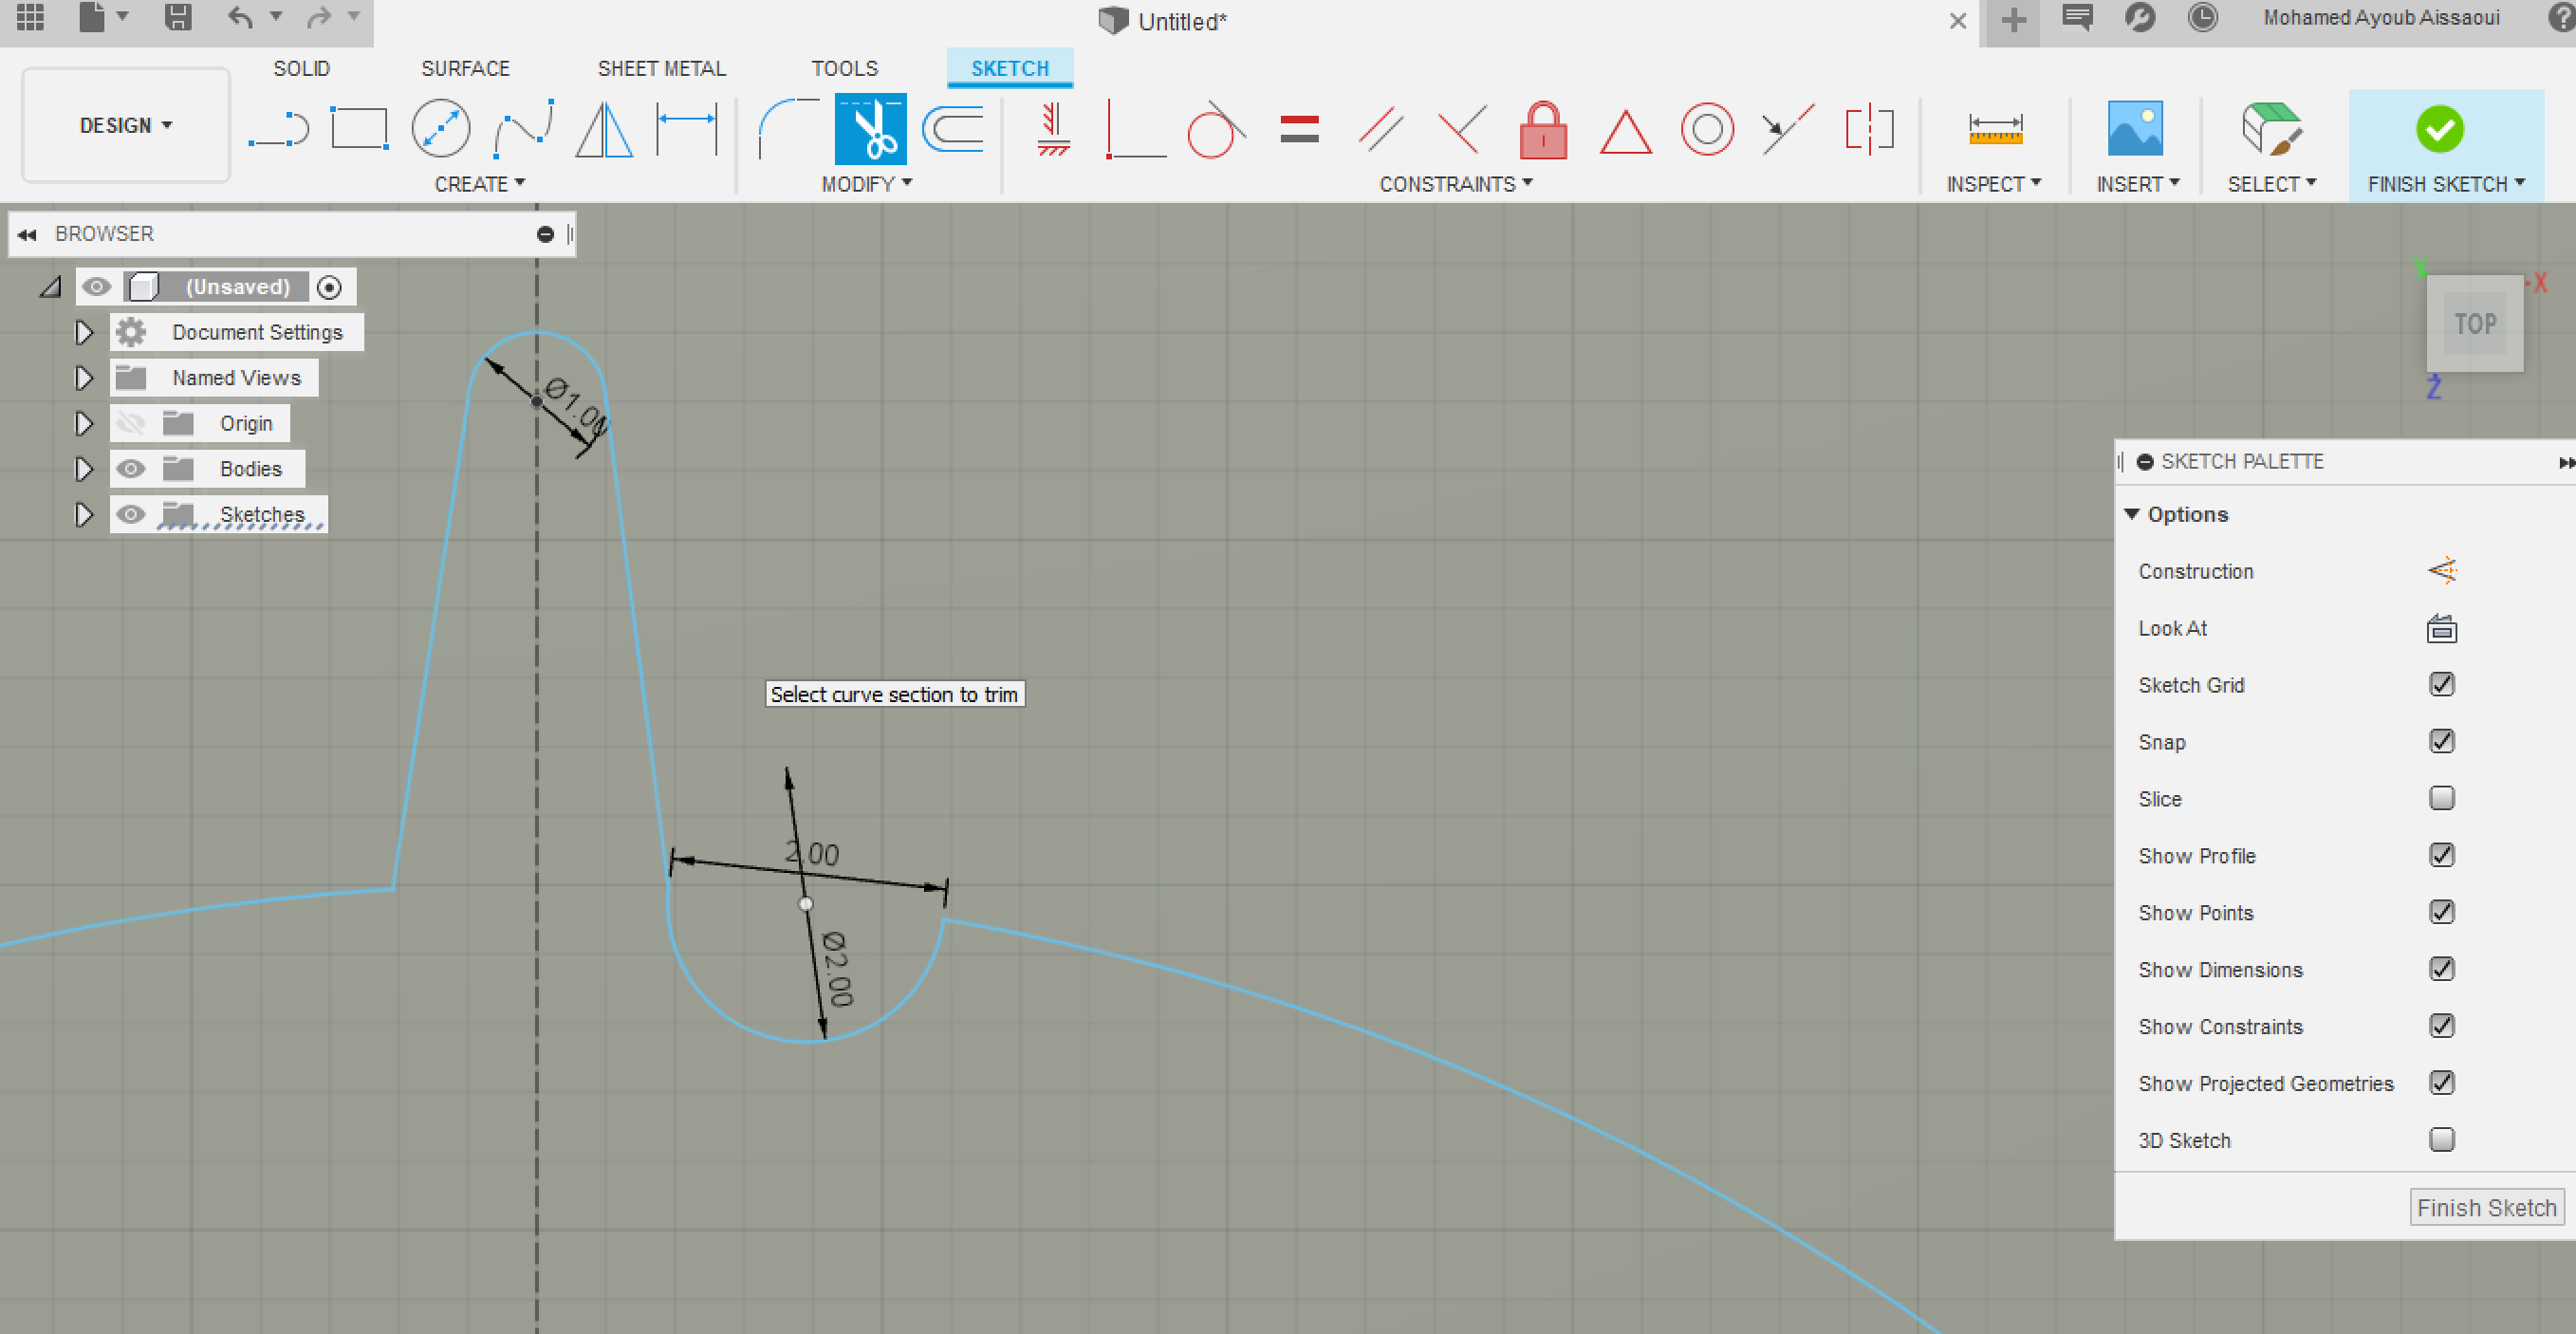Select the Offset tool icon

[x=953, y=130]
